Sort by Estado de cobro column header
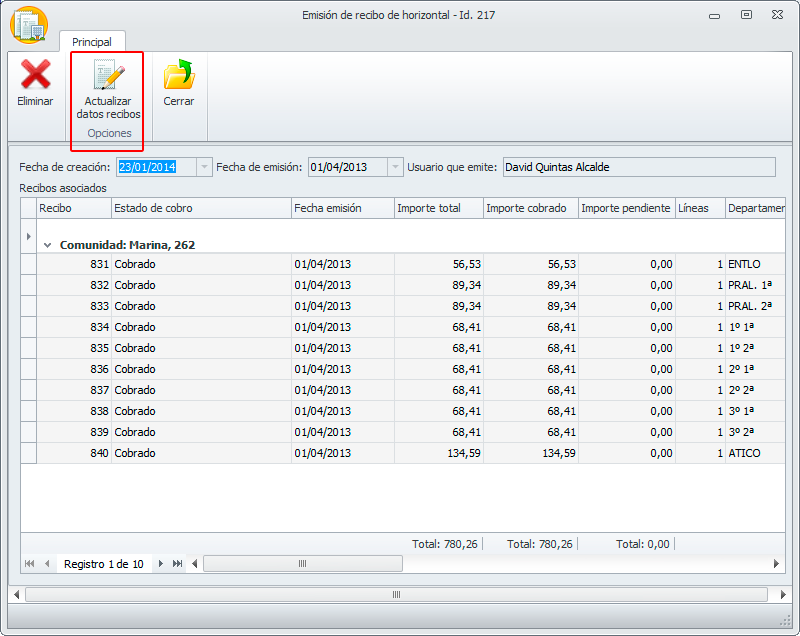This screenshot has width=800, height=636. tap(201, 208)
